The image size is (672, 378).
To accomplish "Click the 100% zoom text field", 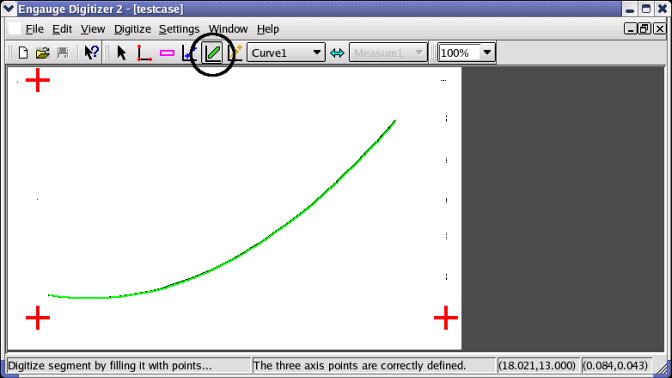I will pos(459,53).
